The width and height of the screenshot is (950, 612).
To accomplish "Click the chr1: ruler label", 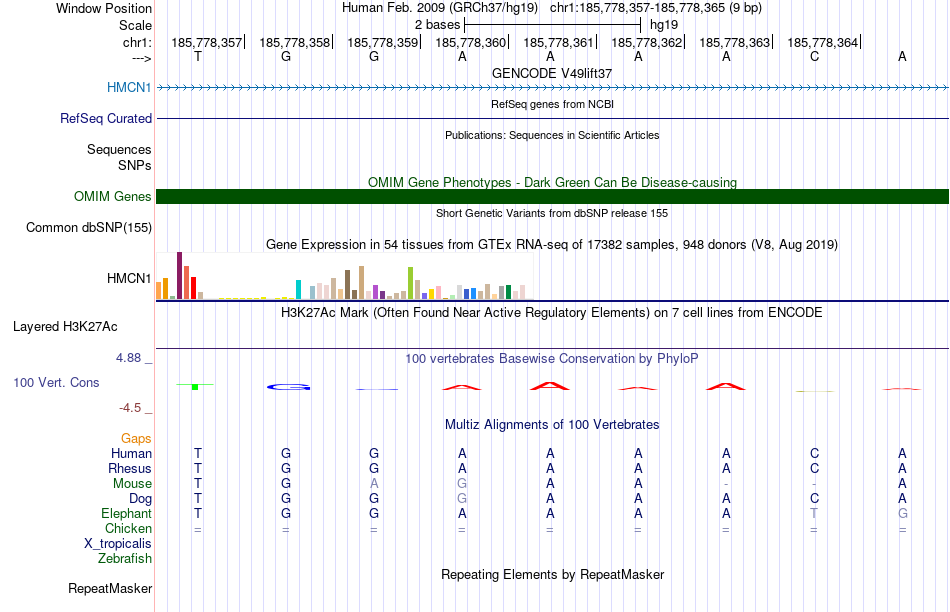I will [138, 42].
